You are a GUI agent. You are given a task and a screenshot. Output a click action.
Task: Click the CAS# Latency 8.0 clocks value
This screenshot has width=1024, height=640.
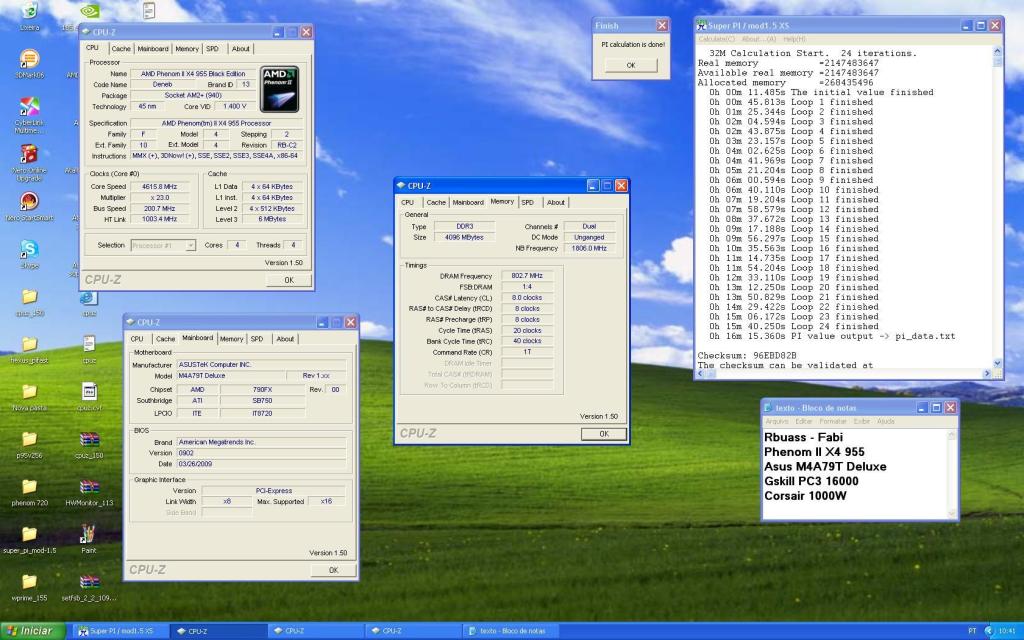tap(527, 298)
